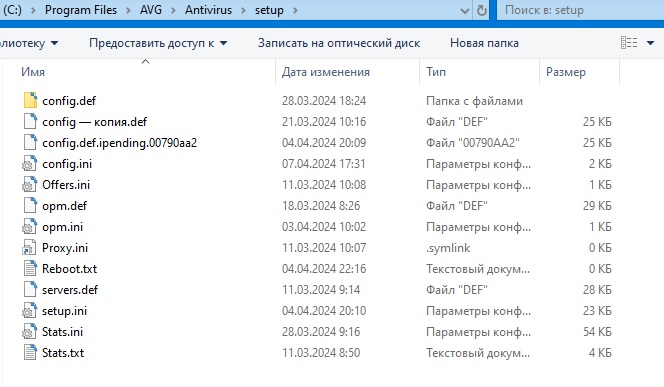Click '4 КБ' size of Stats.txt
The width and height of the screenshot is (664, 387).
click(x=600, y=353)
